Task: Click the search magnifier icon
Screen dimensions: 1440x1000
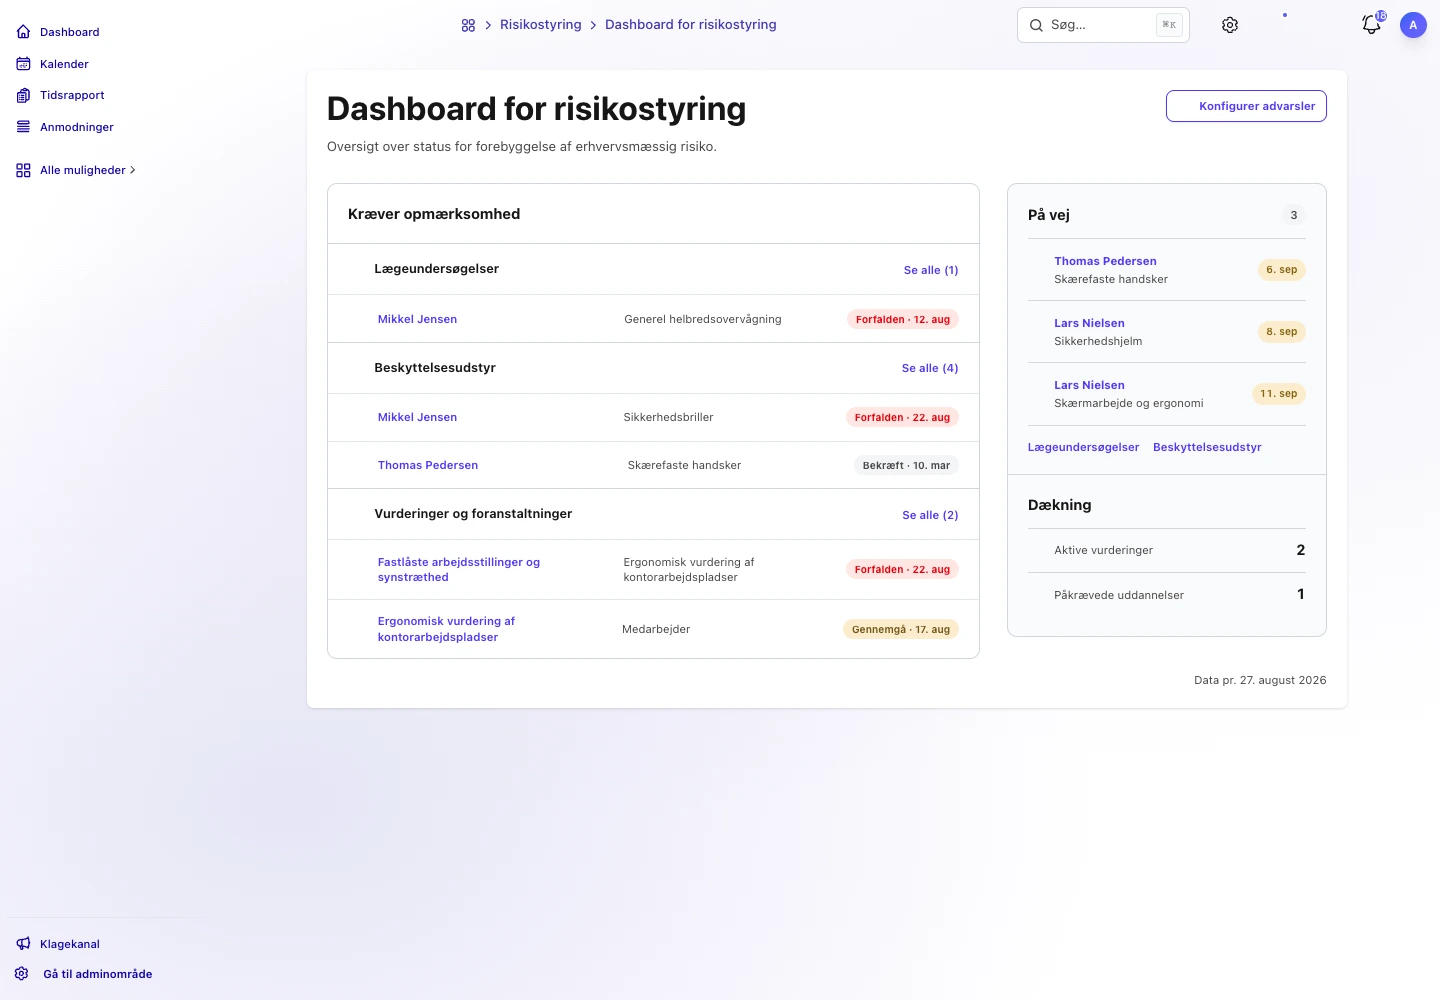Action: point(1036,25)
